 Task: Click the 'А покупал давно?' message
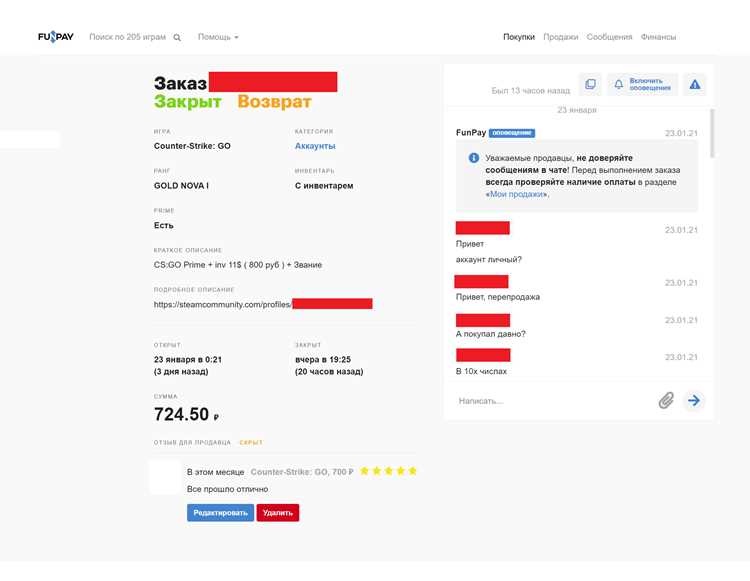[491, 334]
